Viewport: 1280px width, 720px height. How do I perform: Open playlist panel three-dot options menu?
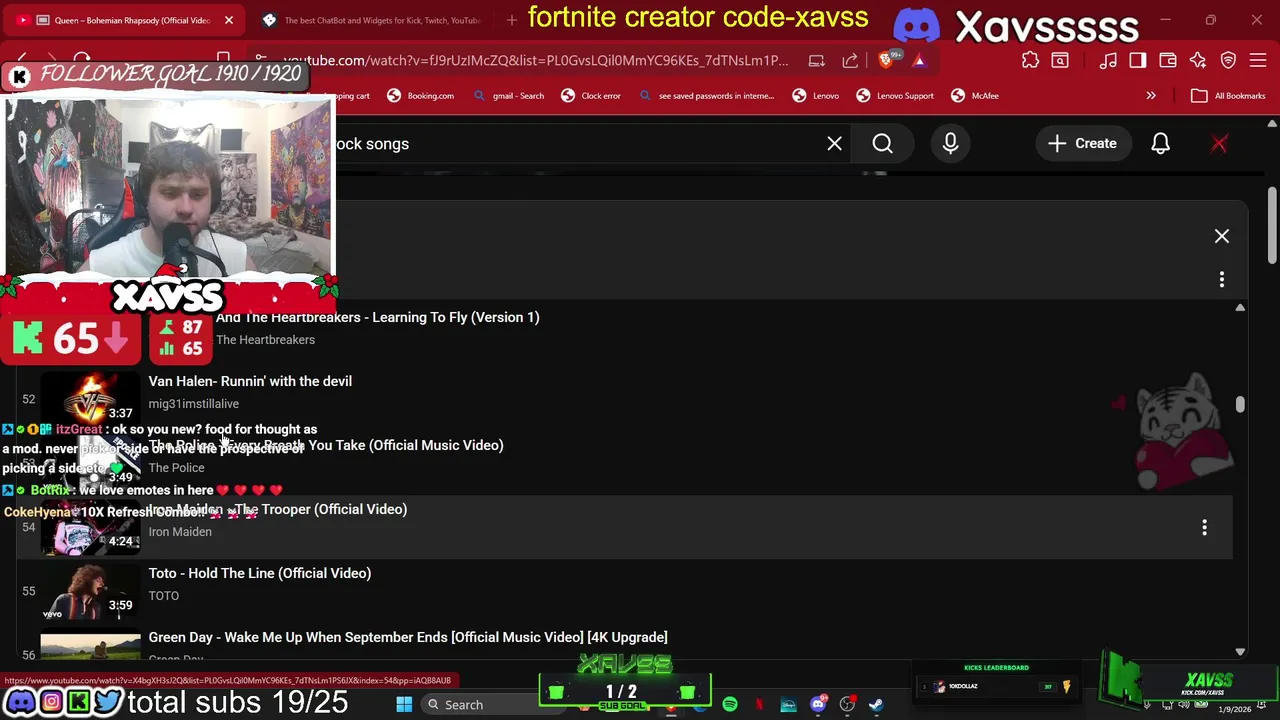pyautogui.click(x=1221, y=280)
